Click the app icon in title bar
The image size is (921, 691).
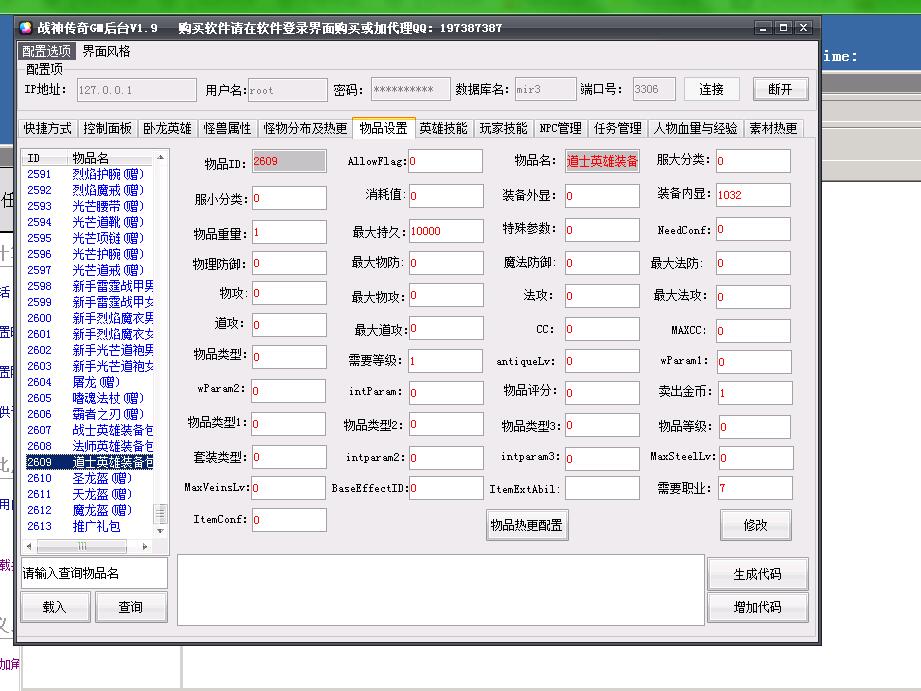(x=26, y=28)
